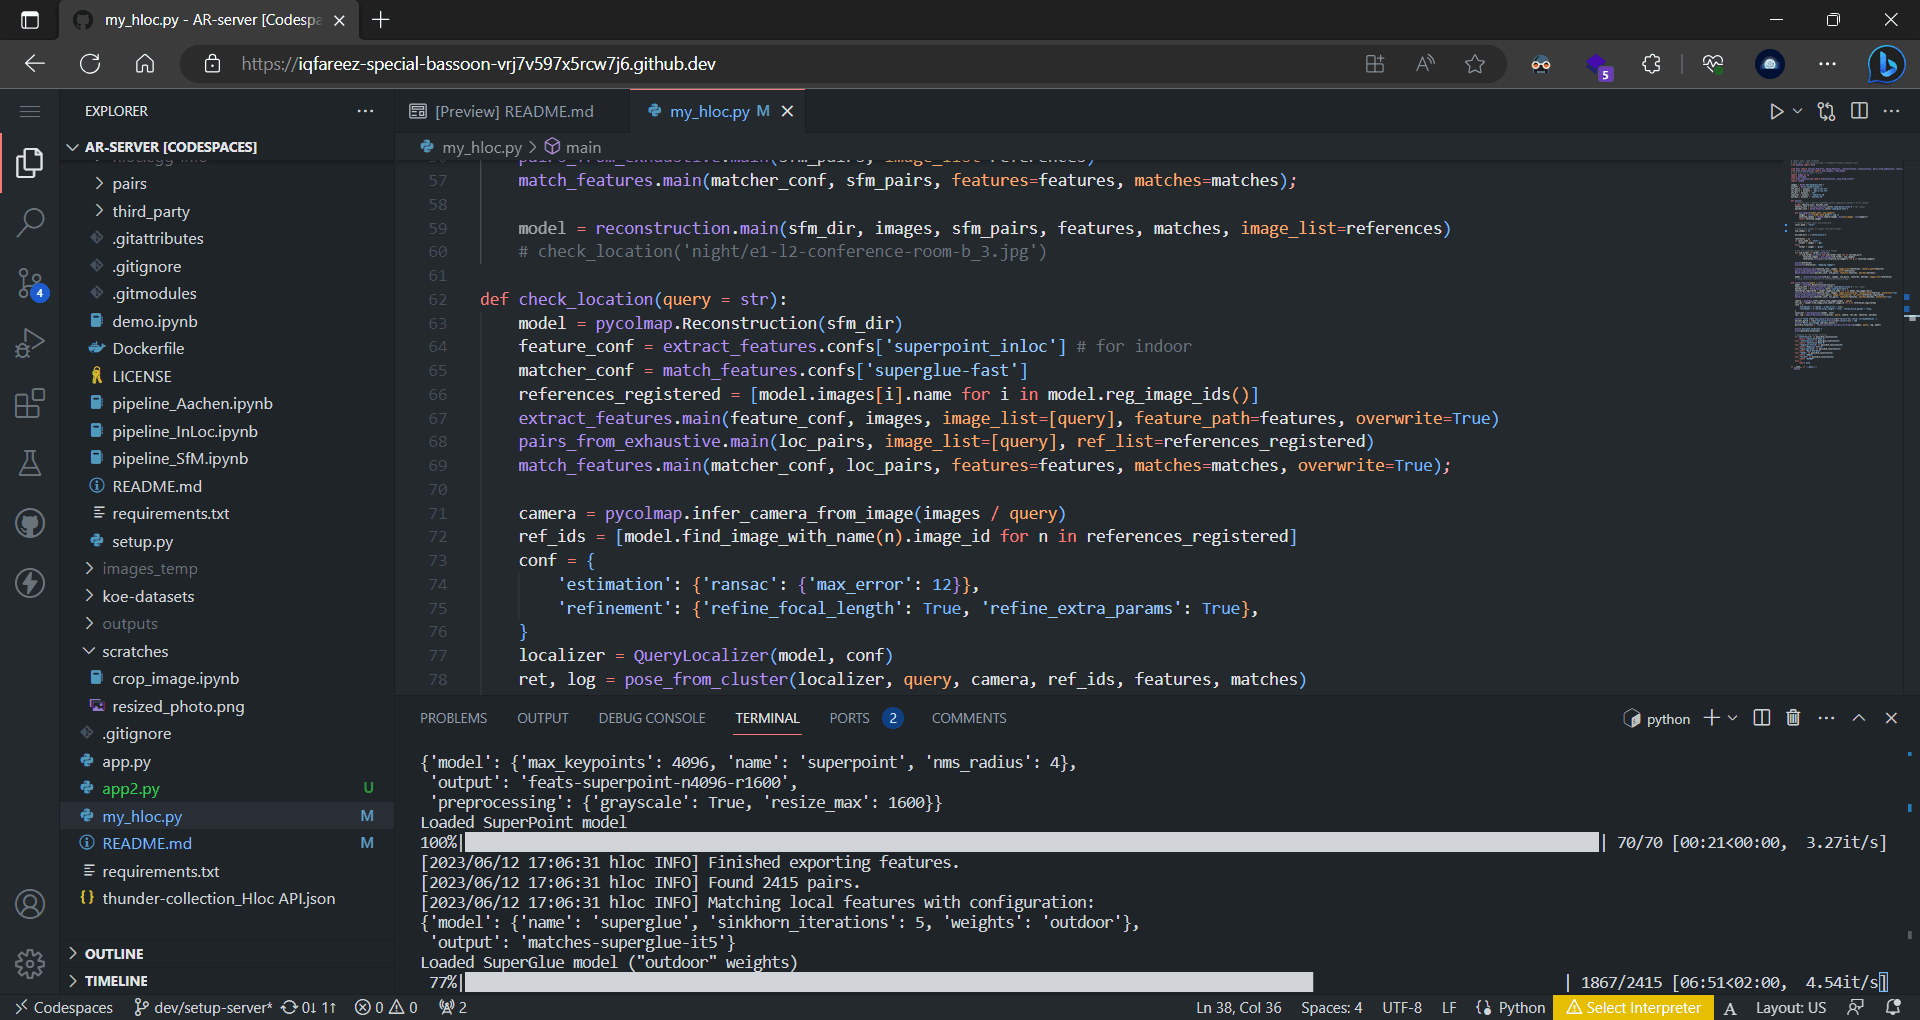The image size is (1920, 1020).
Task: Click main symbol in breadcrumb
Action: coord(573,147)
